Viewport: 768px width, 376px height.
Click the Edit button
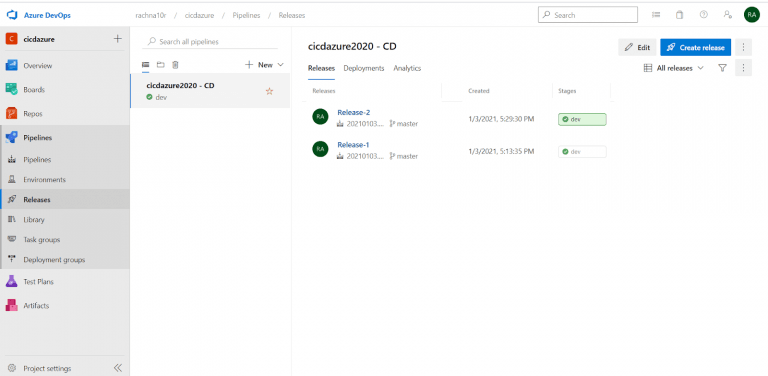click(637, 47)
